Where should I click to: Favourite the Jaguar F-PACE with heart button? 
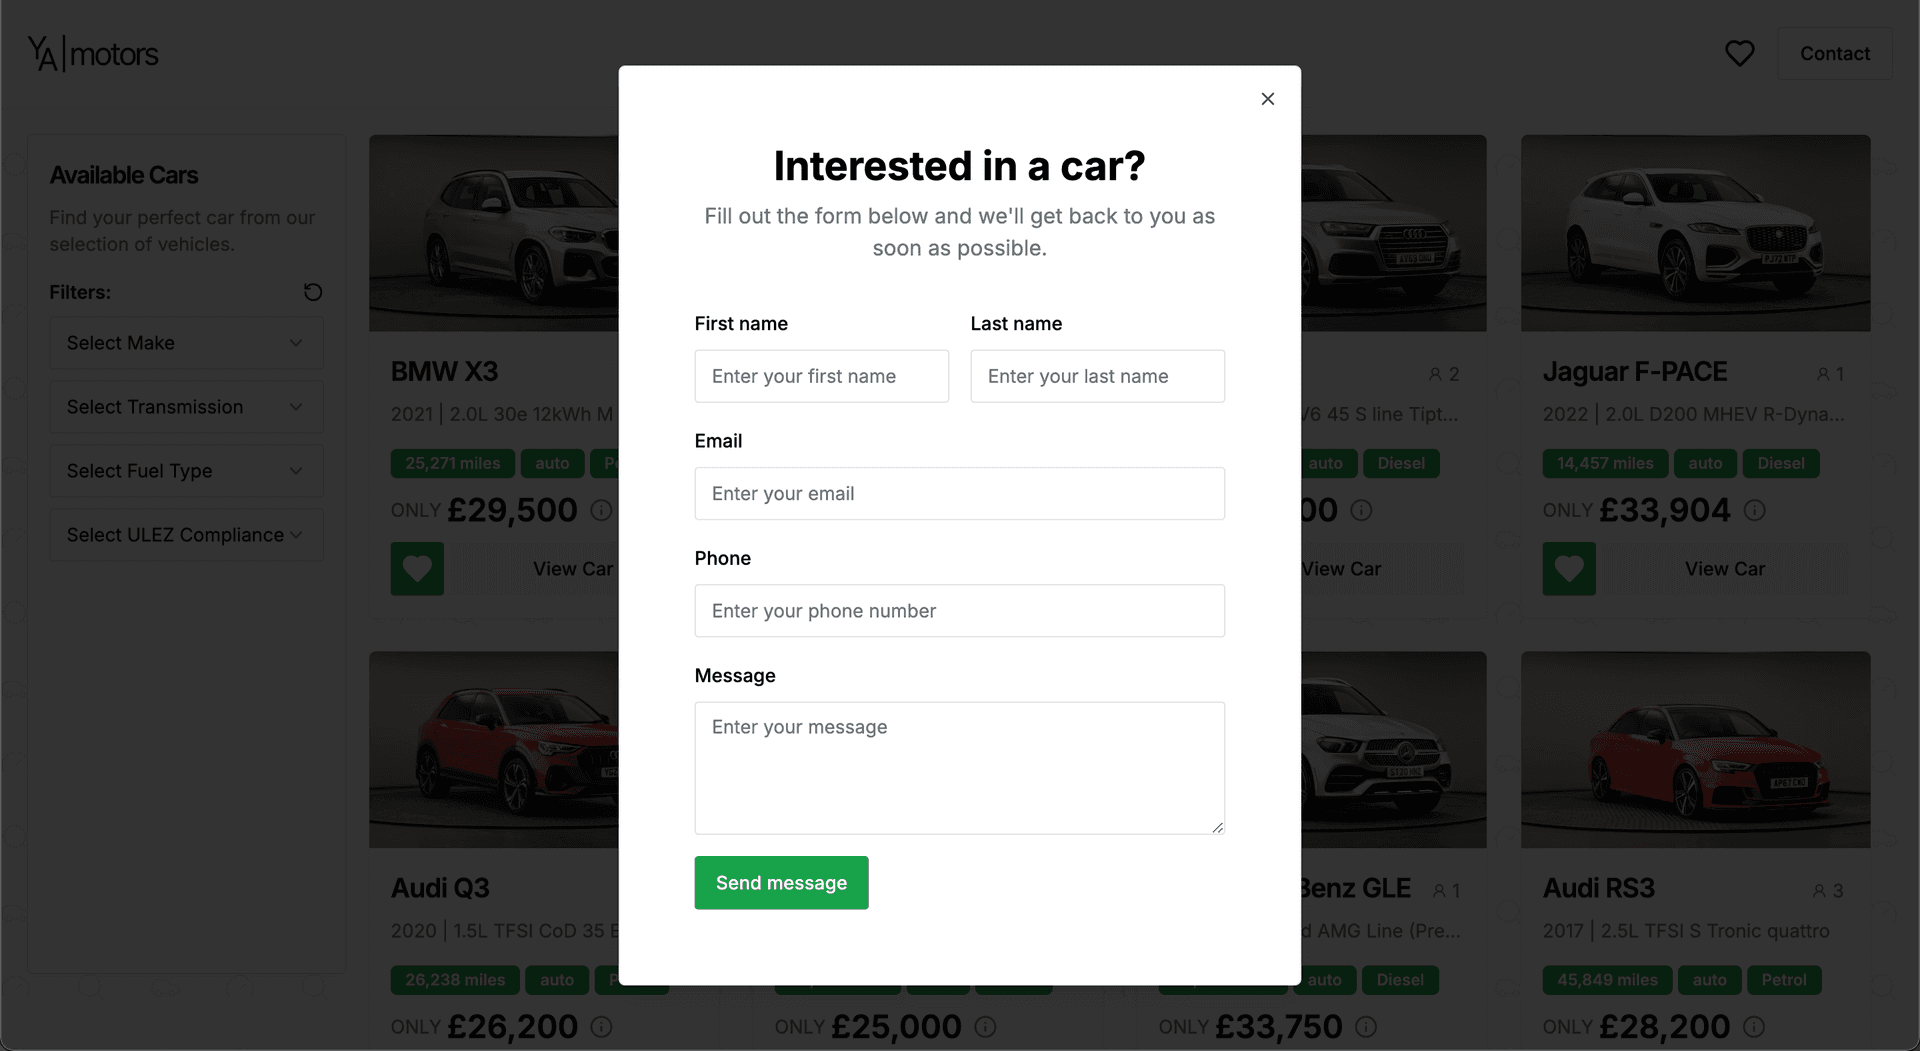point(1569,569)
